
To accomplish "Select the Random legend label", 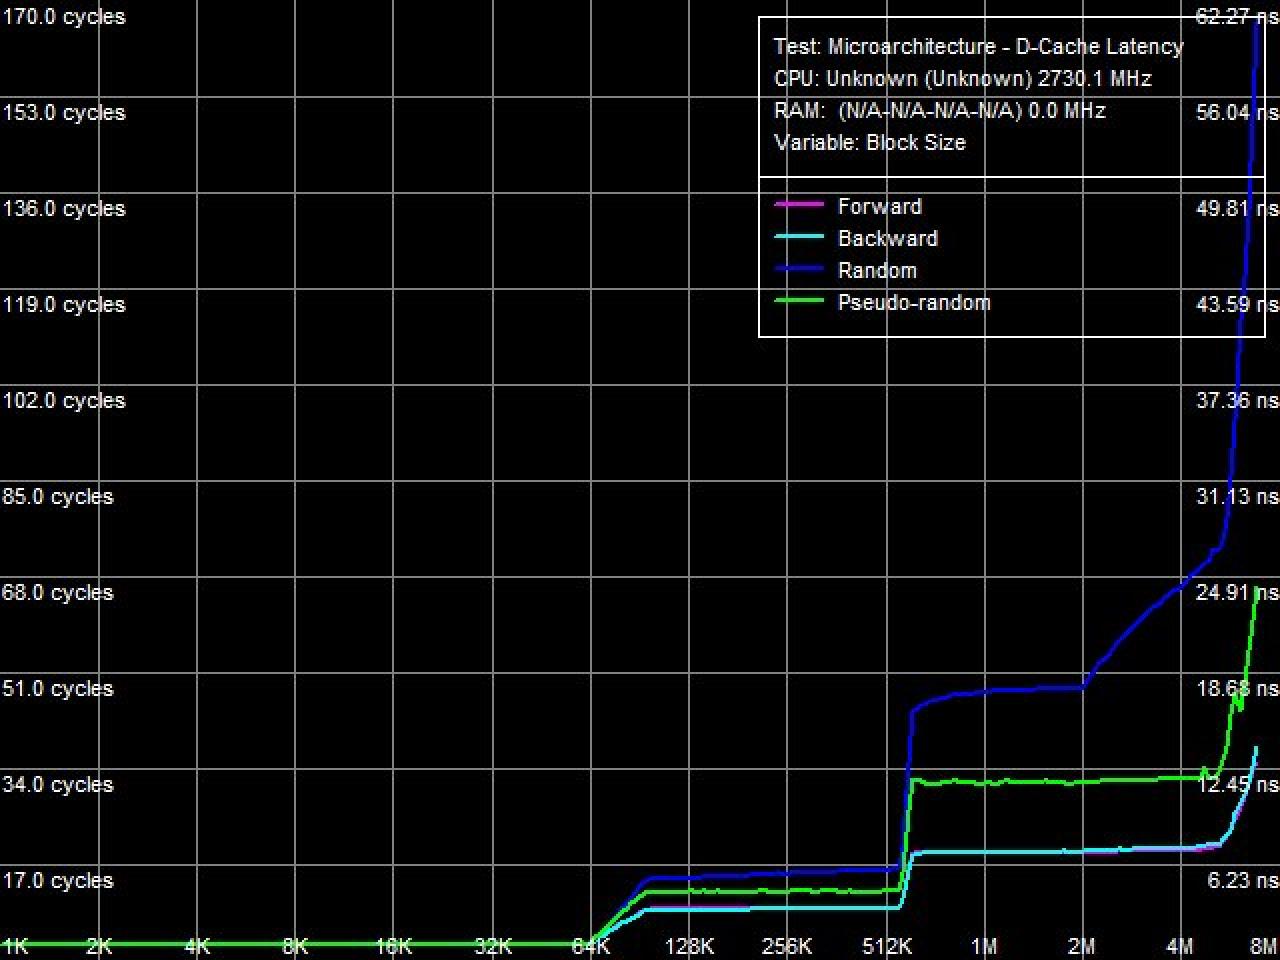I will point(876,270).
